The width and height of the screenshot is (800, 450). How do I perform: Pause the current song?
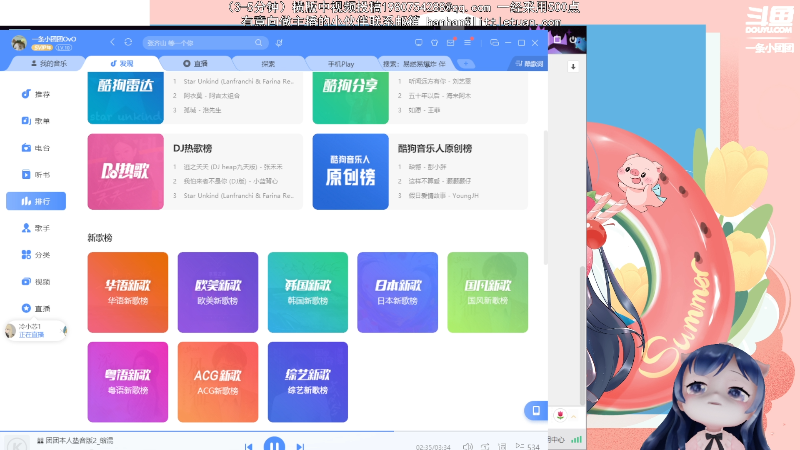(x=274, y=444)
